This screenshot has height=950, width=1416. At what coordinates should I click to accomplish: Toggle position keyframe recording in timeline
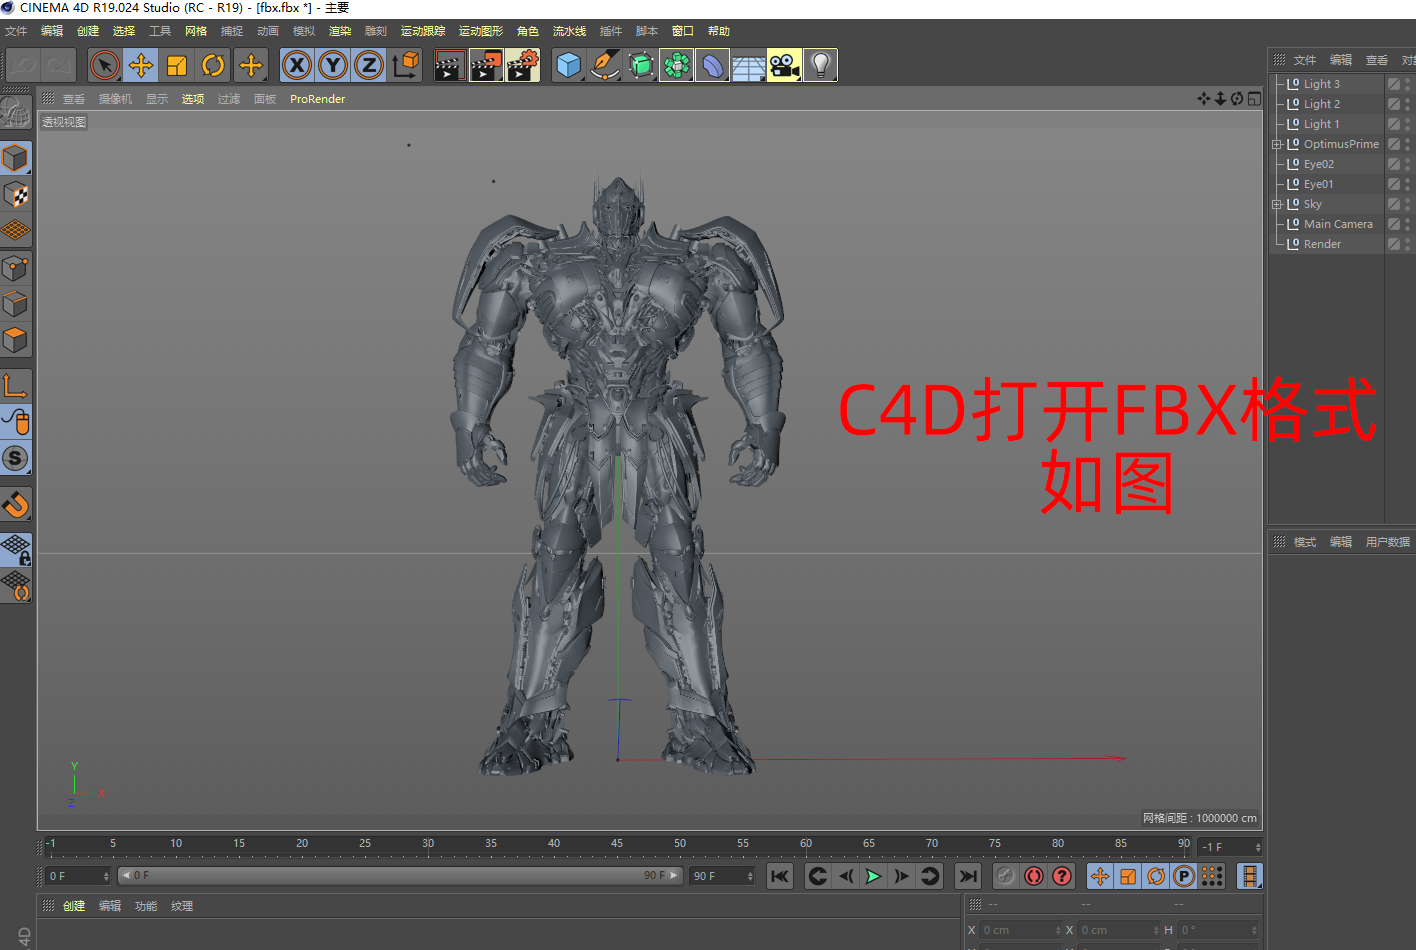(1100, 876)
